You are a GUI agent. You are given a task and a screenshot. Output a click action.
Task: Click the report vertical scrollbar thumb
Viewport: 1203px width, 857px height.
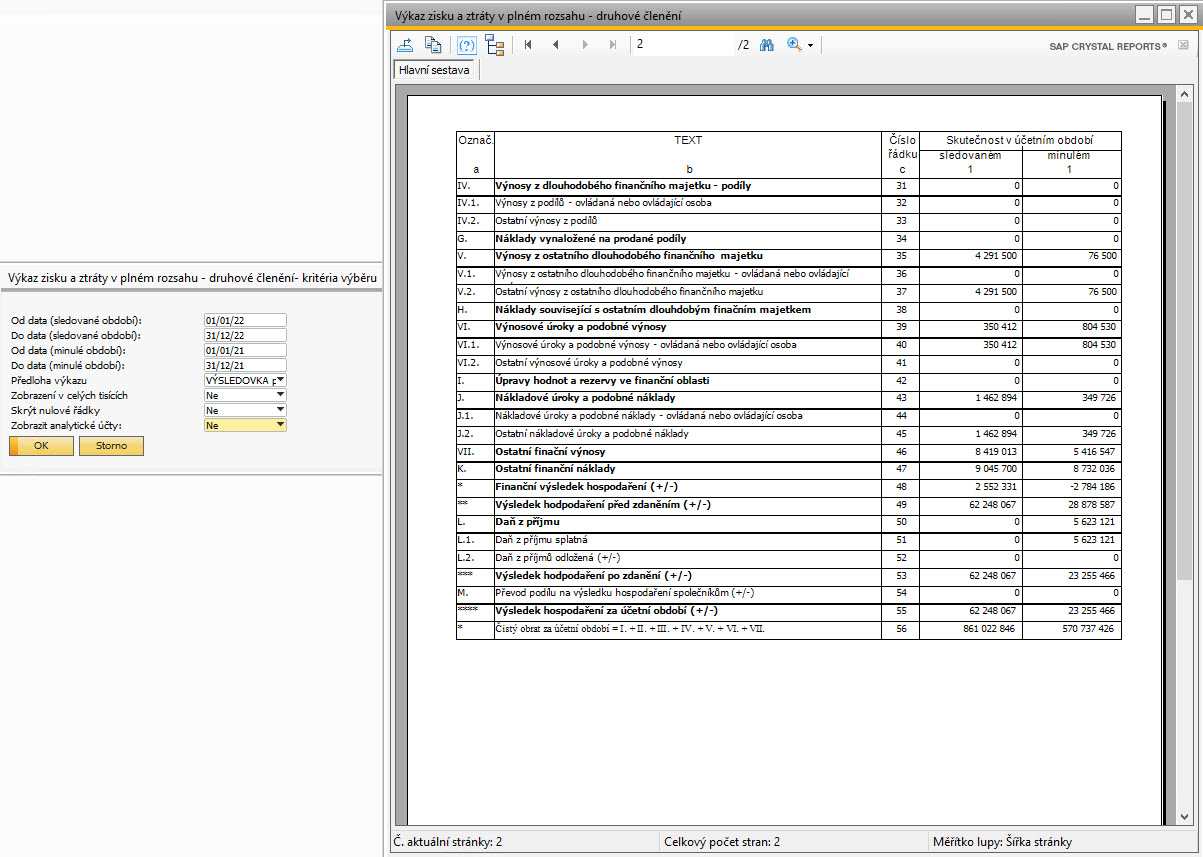coord(1184,340)
